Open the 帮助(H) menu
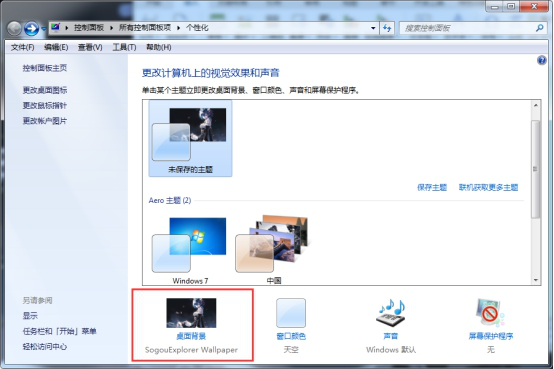Viewport: 554px width, 369px height. pos(159,47)
